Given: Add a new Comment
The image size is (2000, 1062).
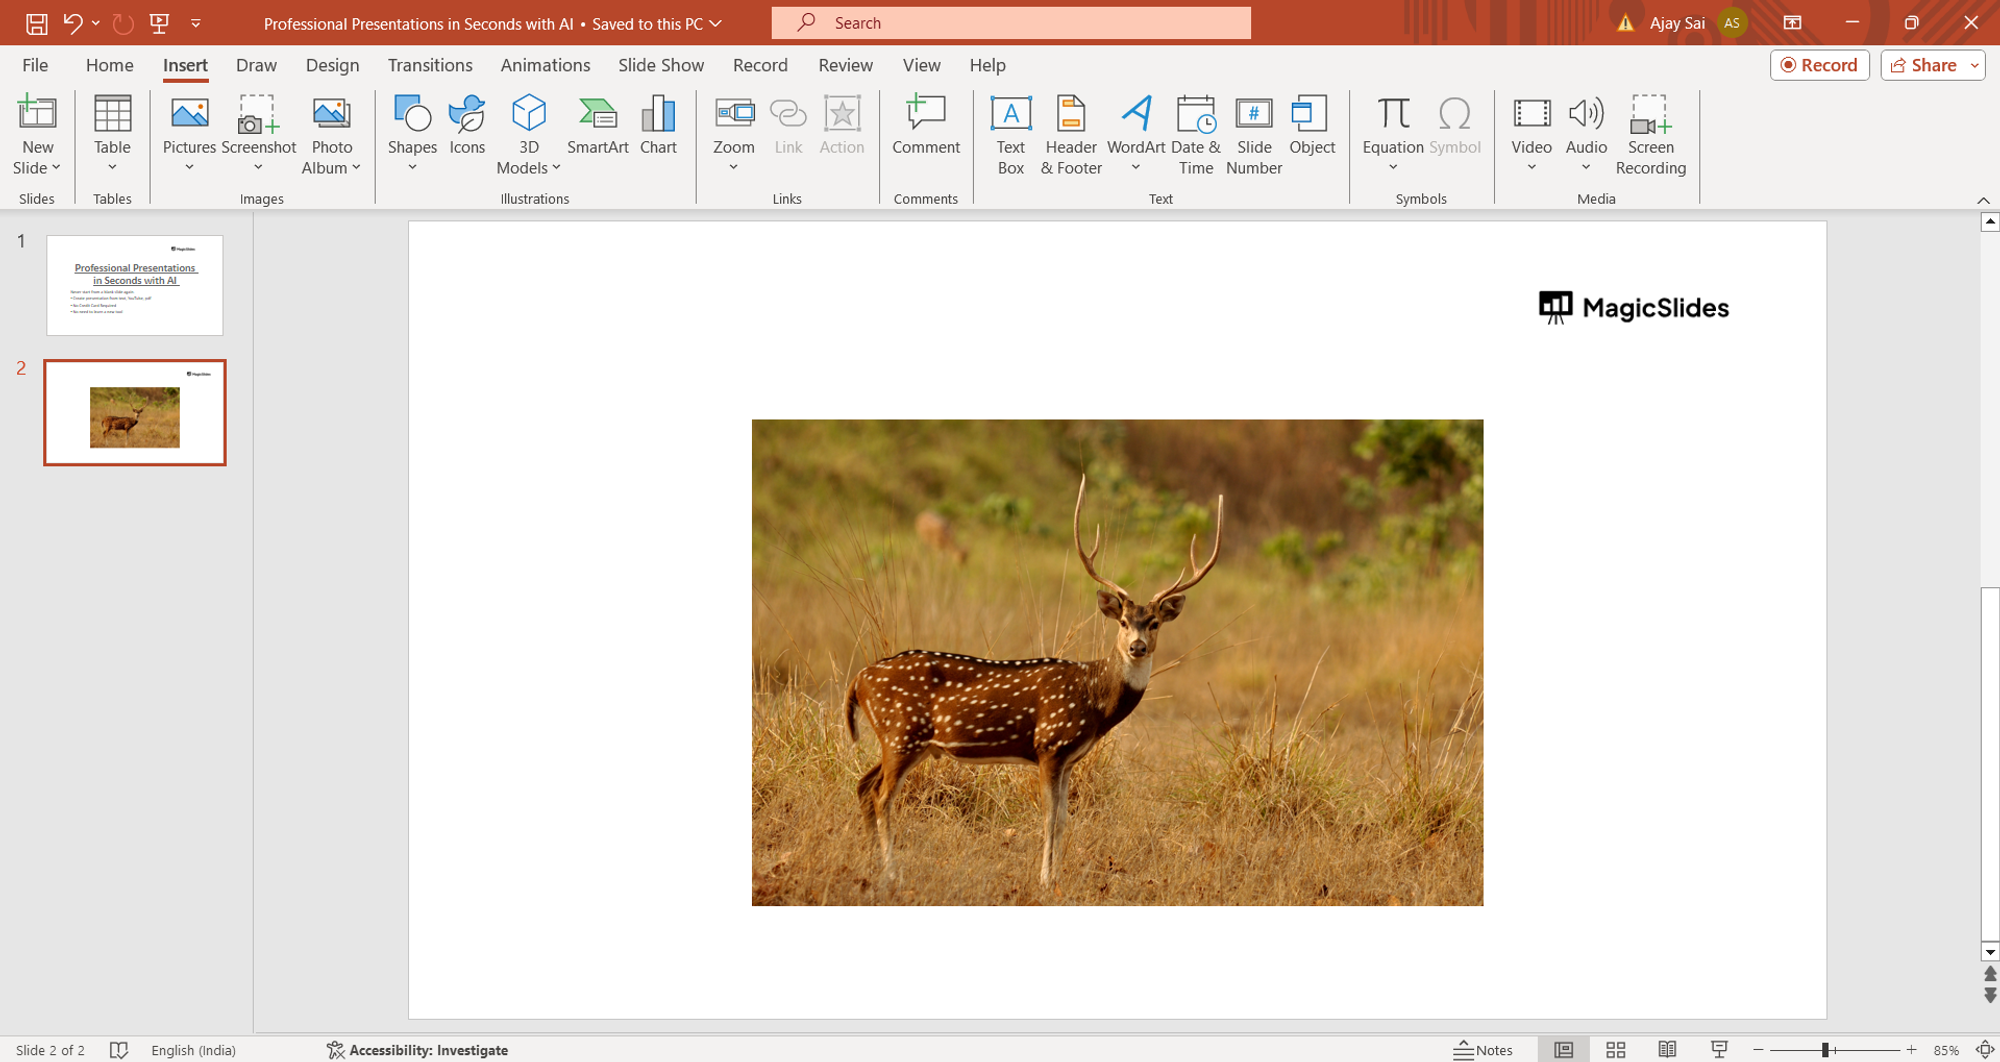Looking at the screenshot, I should [926, 126].
